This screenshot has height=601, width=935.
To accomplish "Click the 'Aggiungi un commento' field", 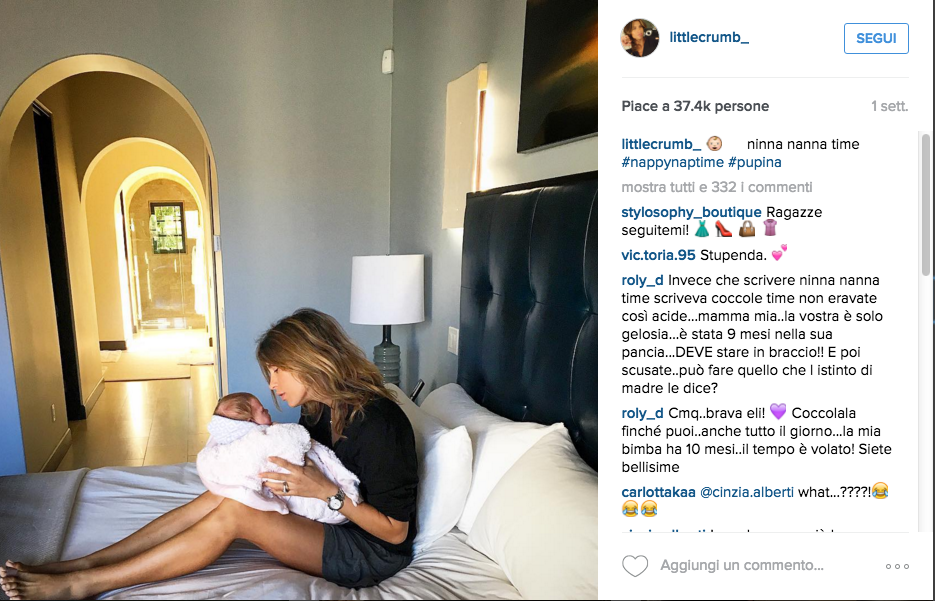I will click(741, 565).
